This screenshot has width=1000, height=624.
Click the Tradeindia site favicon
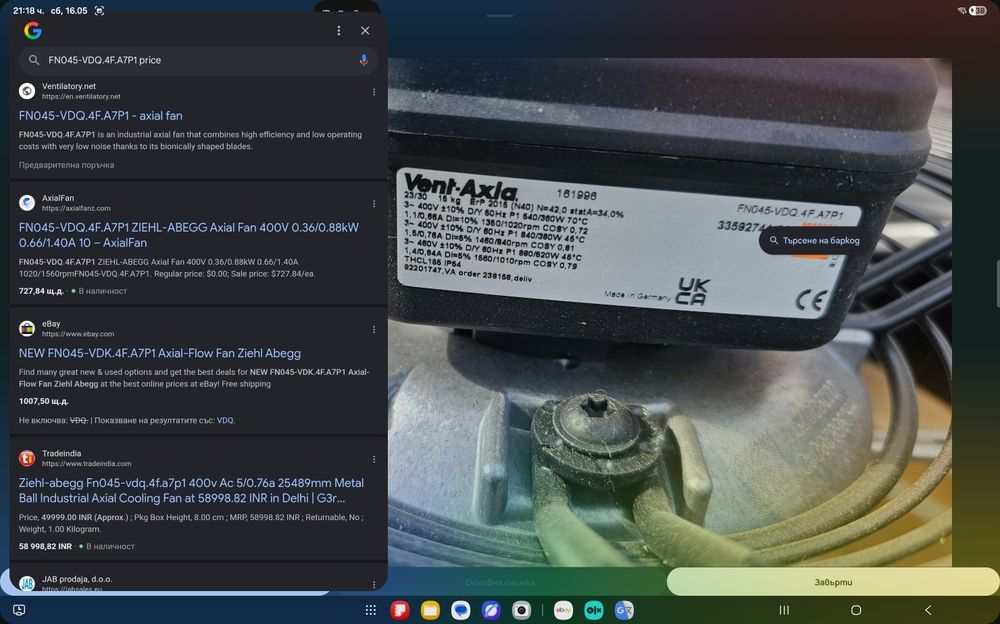[27, 457]
